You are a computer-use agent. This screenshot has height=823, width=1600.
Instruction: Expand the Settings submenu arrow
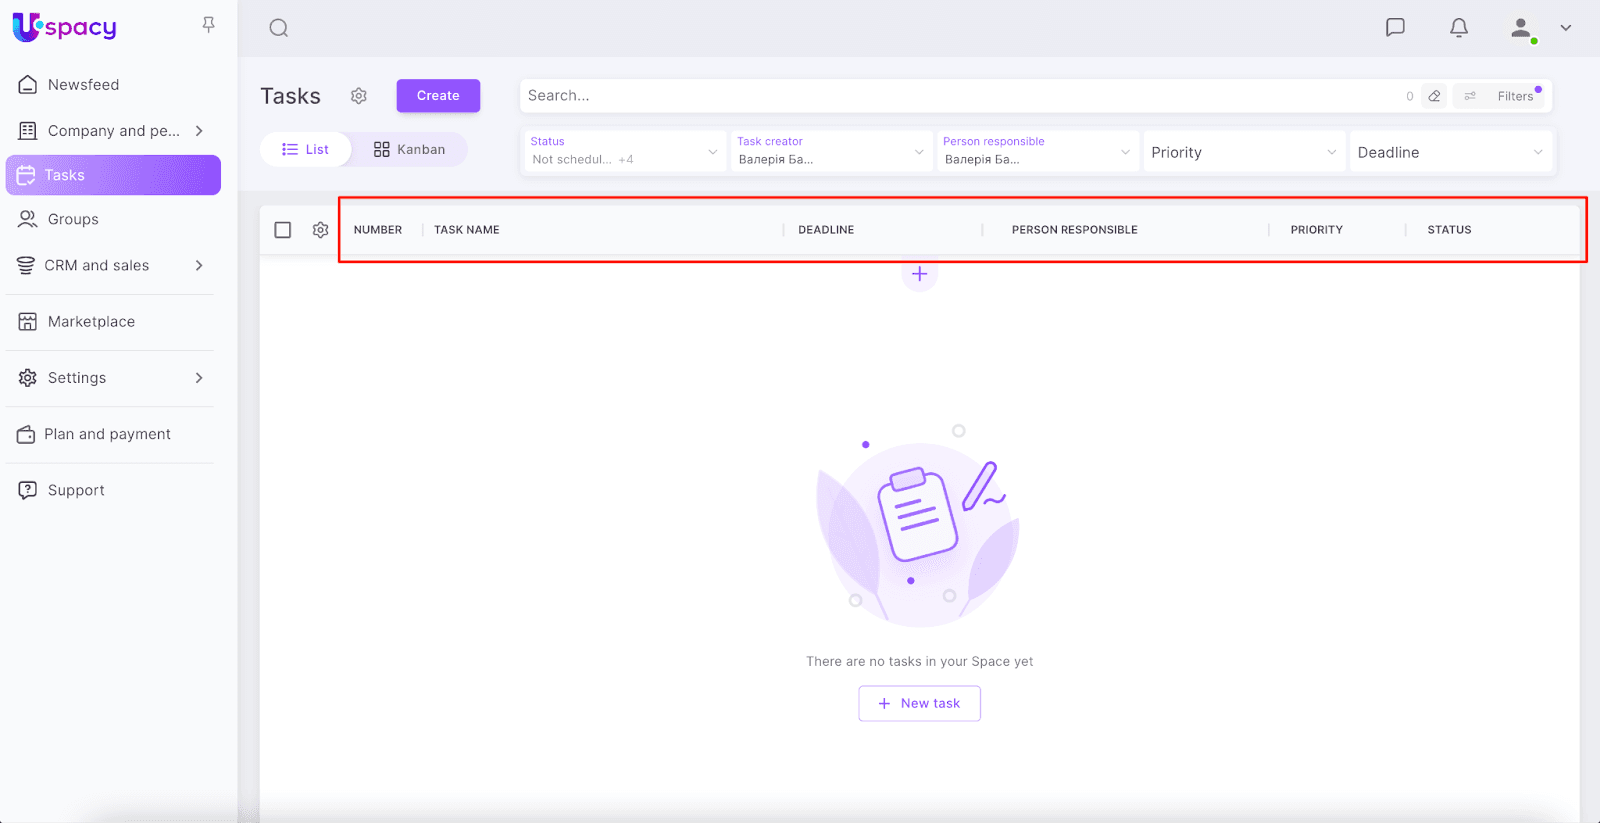[199, 378]
